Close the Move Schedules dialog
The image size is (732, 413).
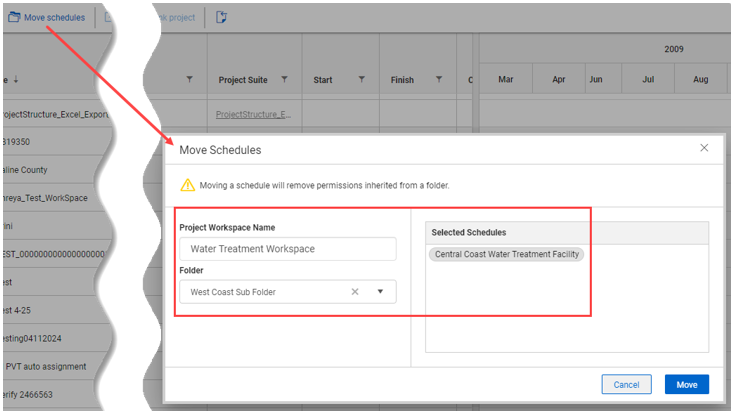pyautogui.click(x=704, y=148)
